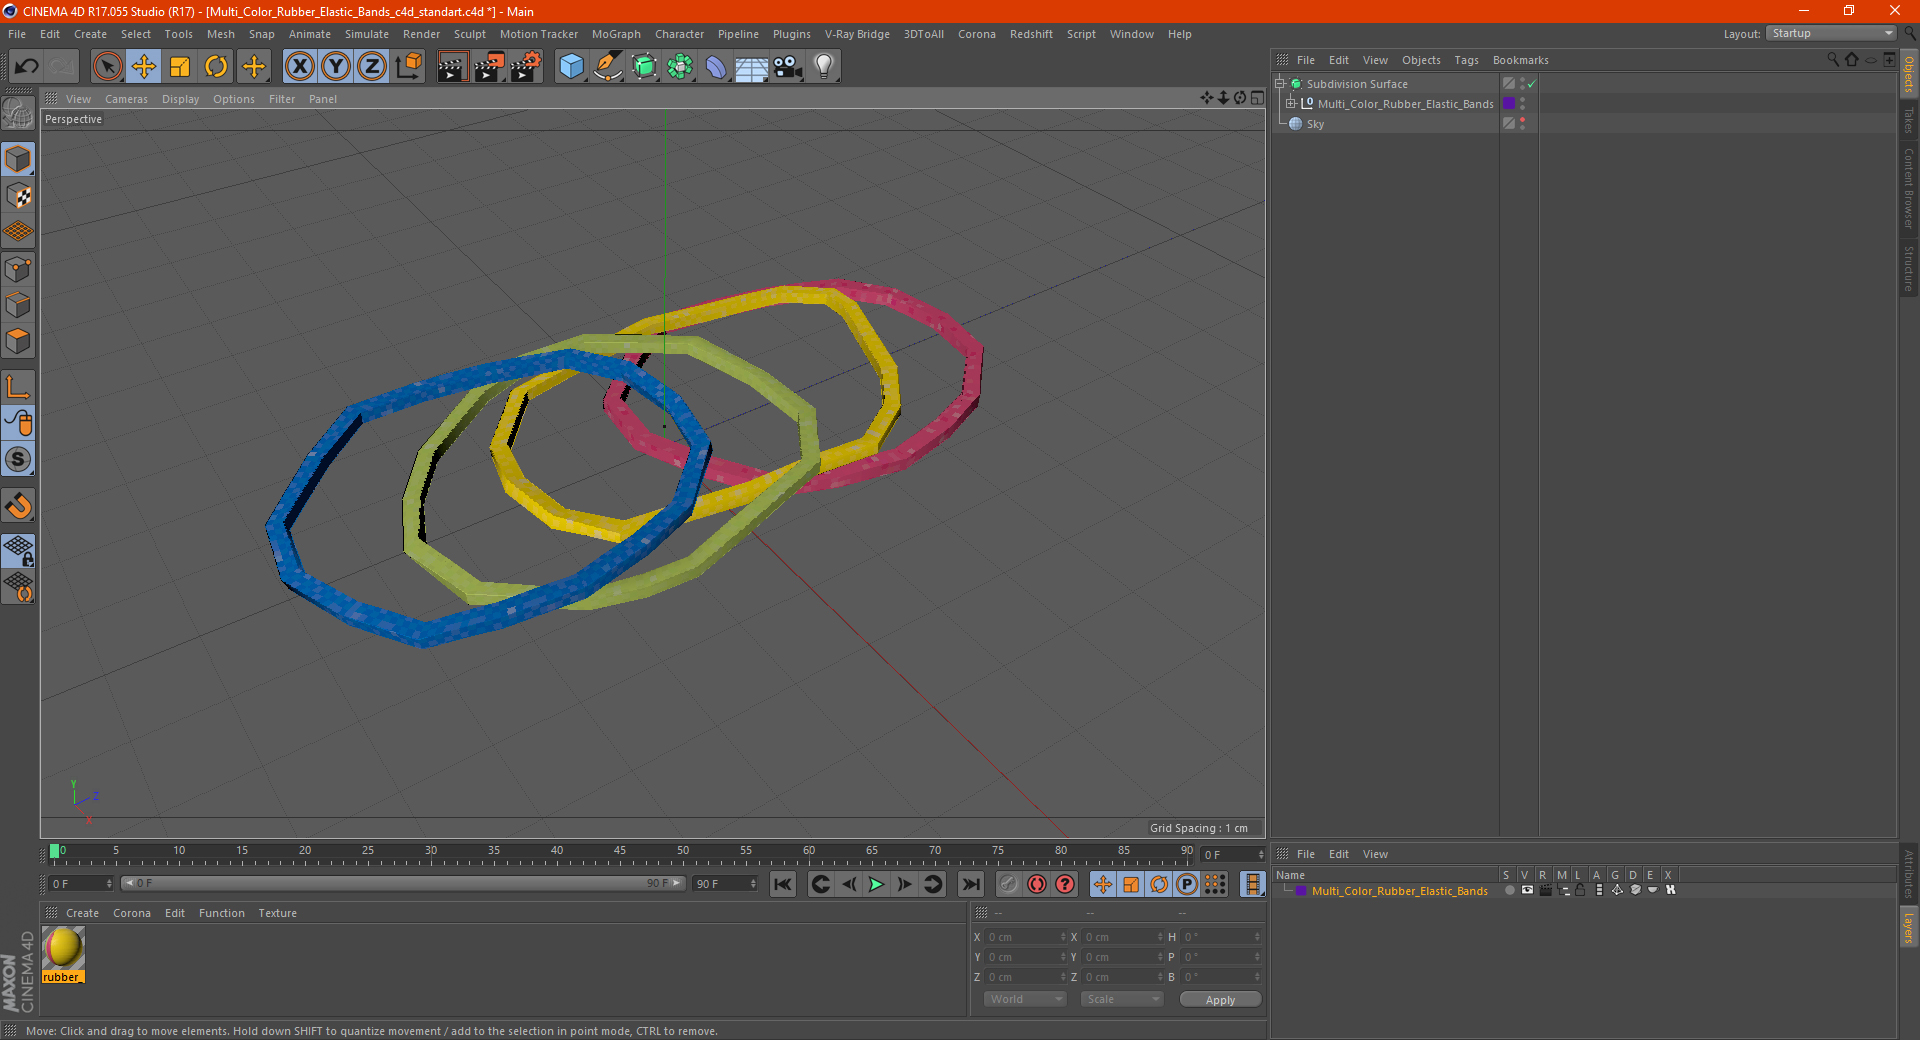Collapse the Subdivision Surface tree item
This screenshot has width=1920, height=1040.
pos(1280,84)
